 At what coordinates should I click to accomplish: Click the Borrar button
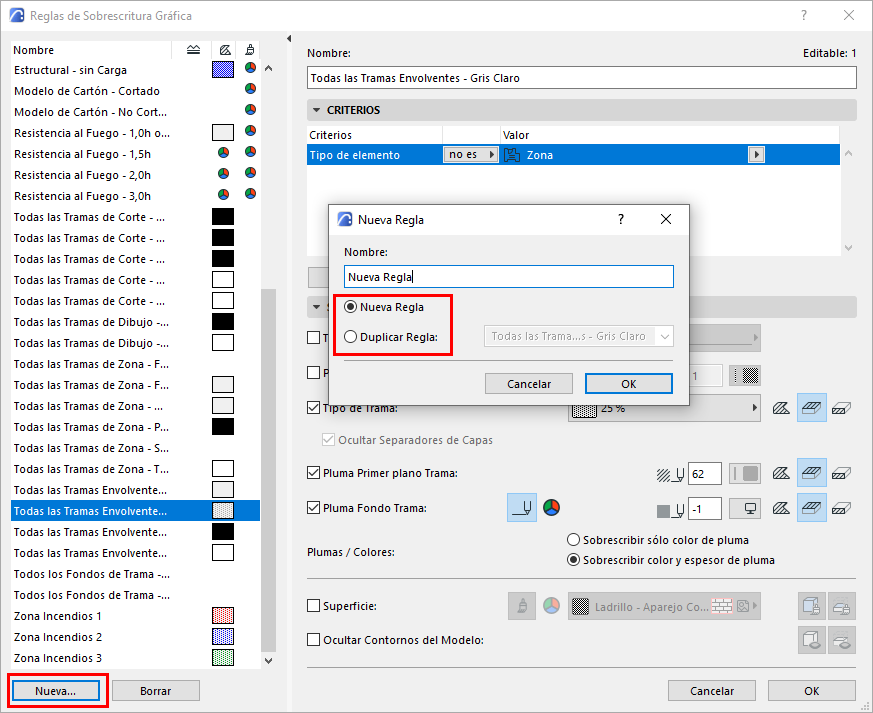coord(155,691)
